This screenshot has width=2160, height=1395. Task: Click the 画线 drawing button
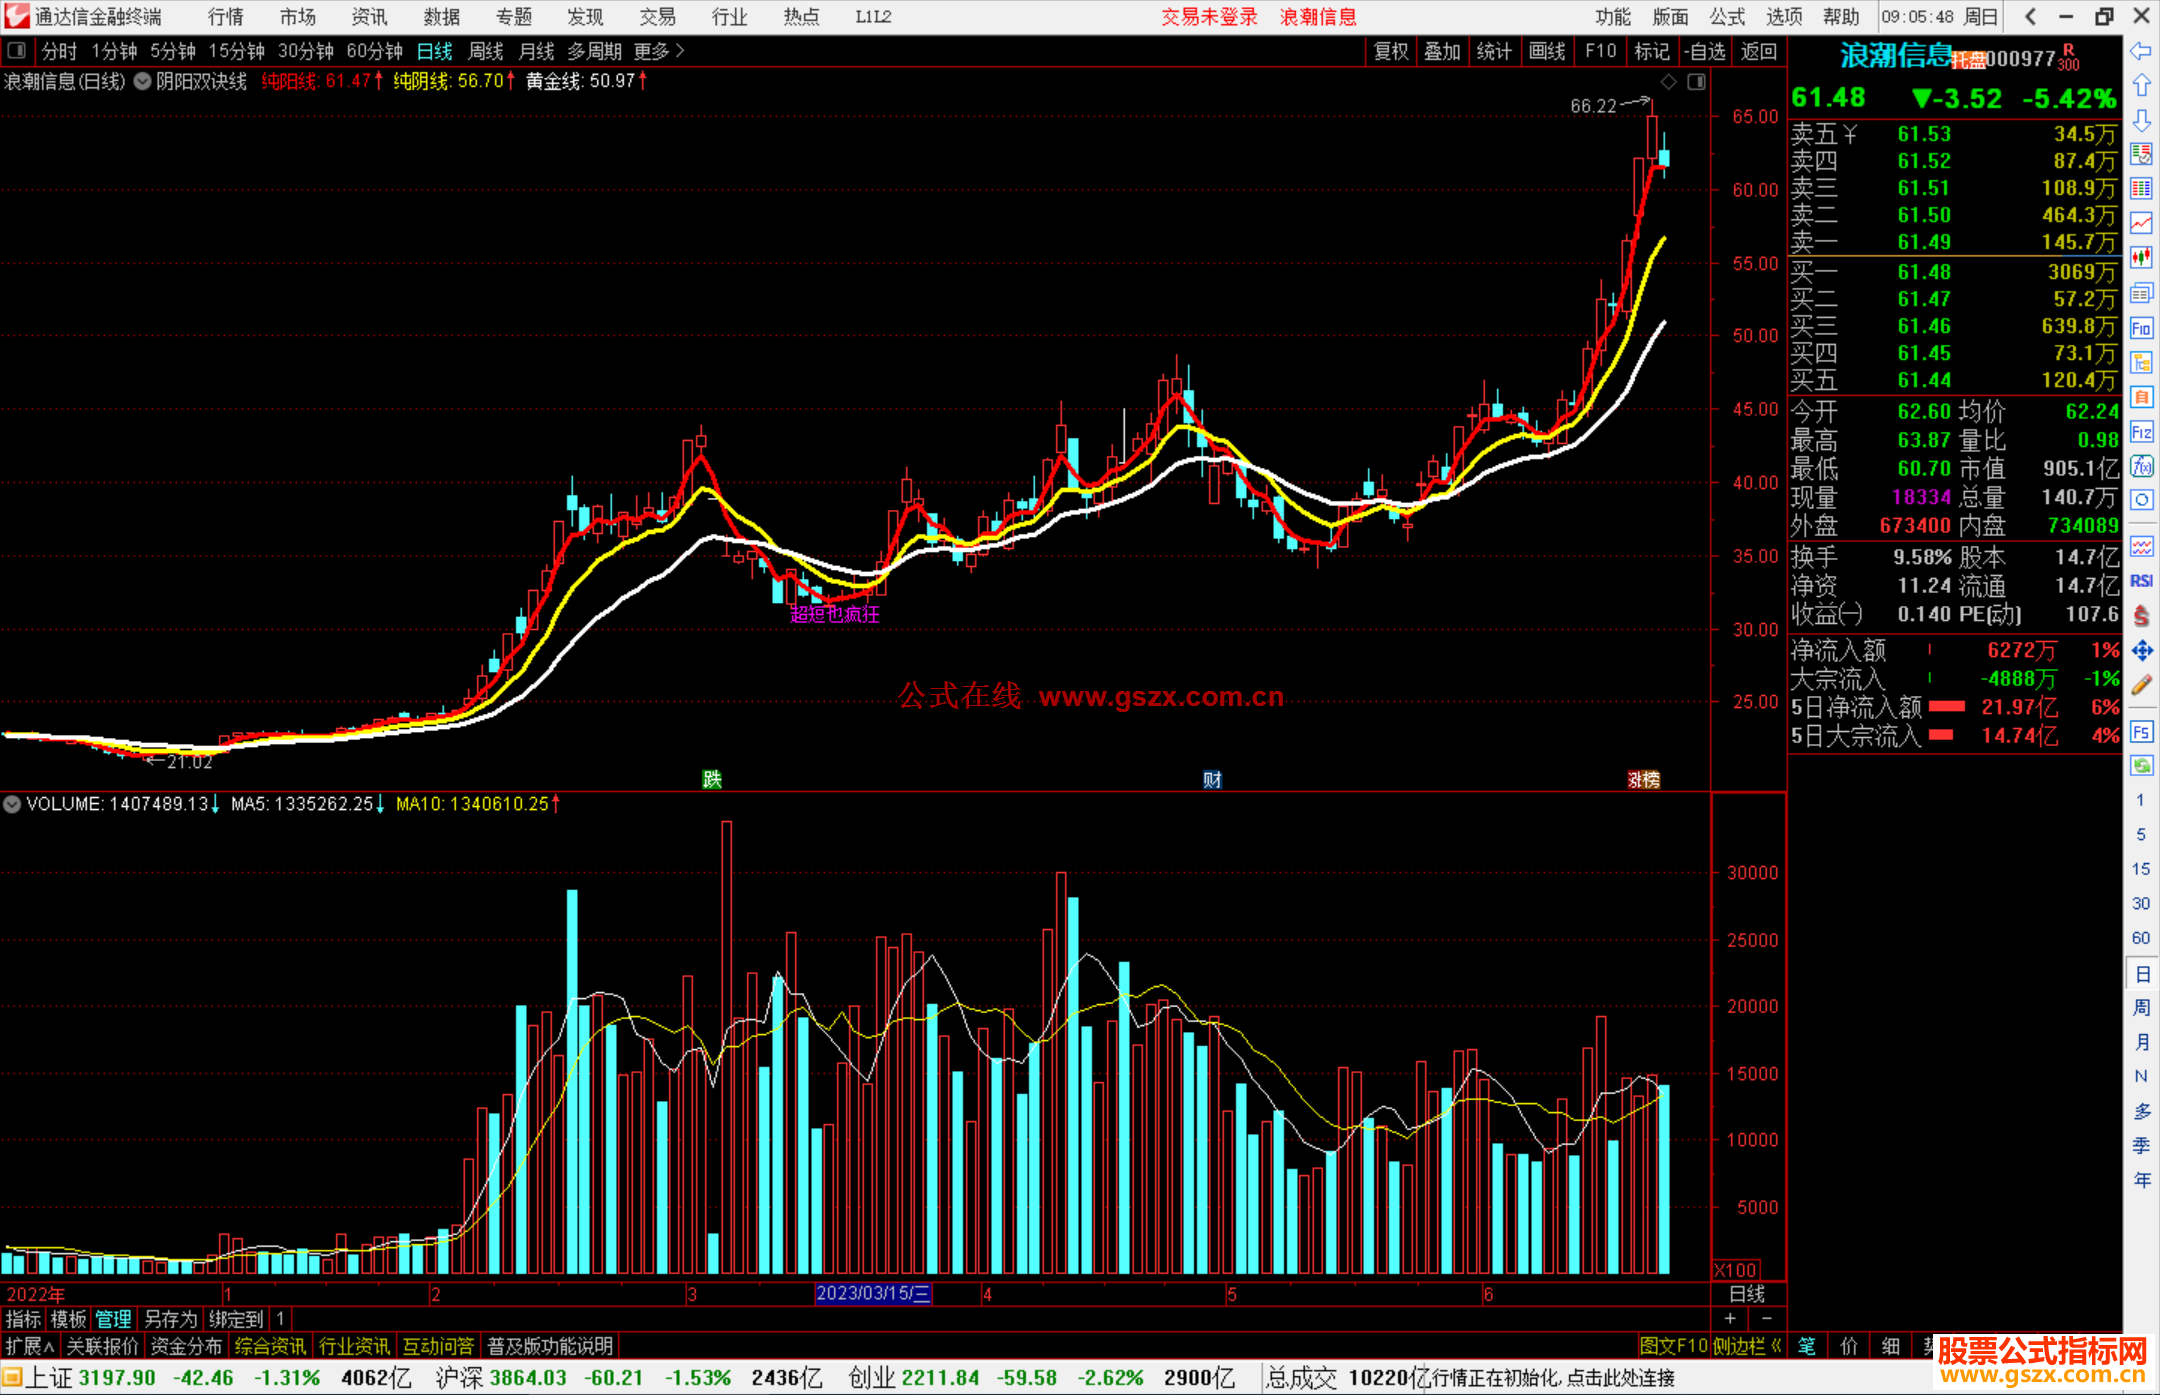pyautogui.click(x=1546, y=51)
